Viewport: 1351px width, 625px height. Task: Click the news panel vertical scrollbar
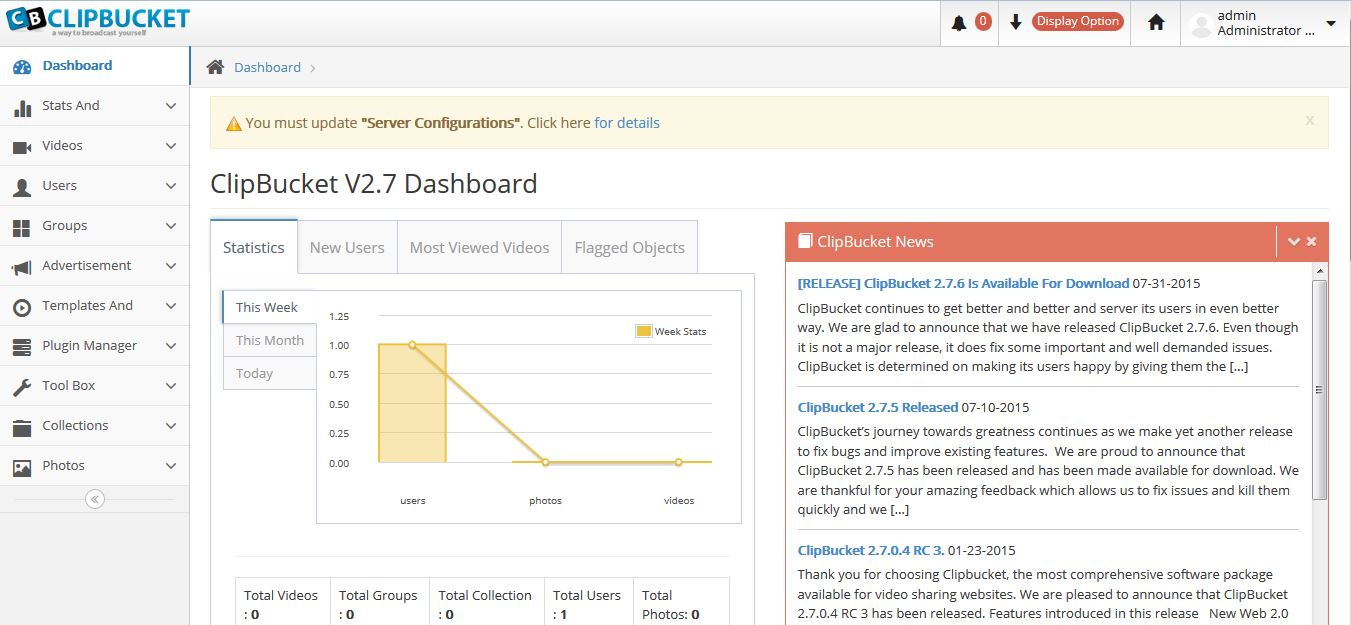click(1319, 390)
